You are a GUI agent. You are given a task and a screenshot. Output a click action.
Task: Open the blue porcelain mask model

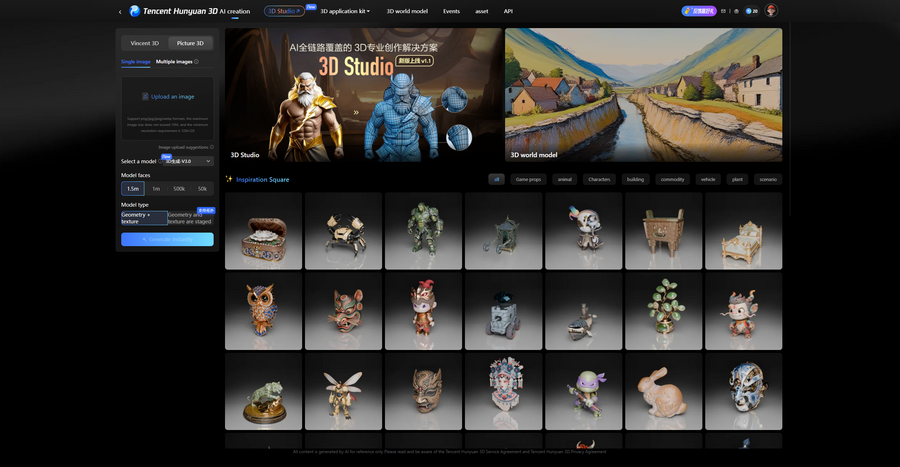(743, 391)
